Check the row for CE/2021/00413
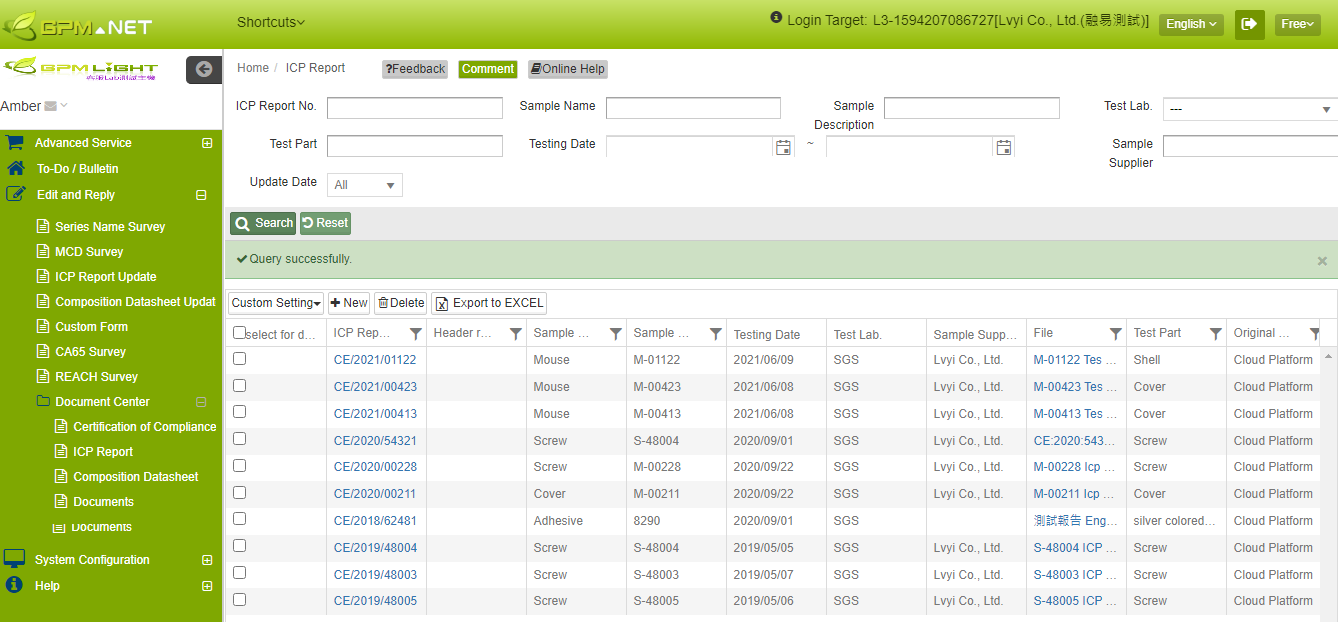The height and width of the screenshot is (622, 1338). pyautogui.click(x=239, y=412)
